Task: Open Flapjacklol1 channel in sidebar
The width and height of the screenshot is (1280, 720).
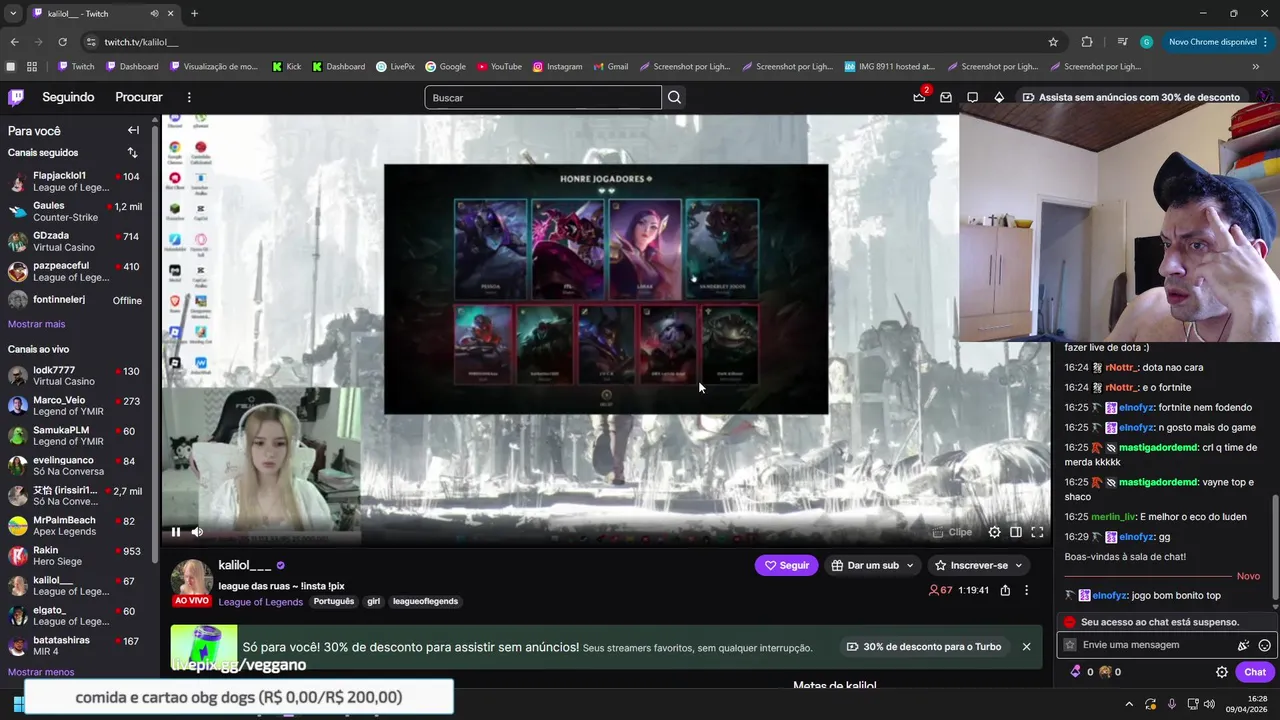Action: 76,182
